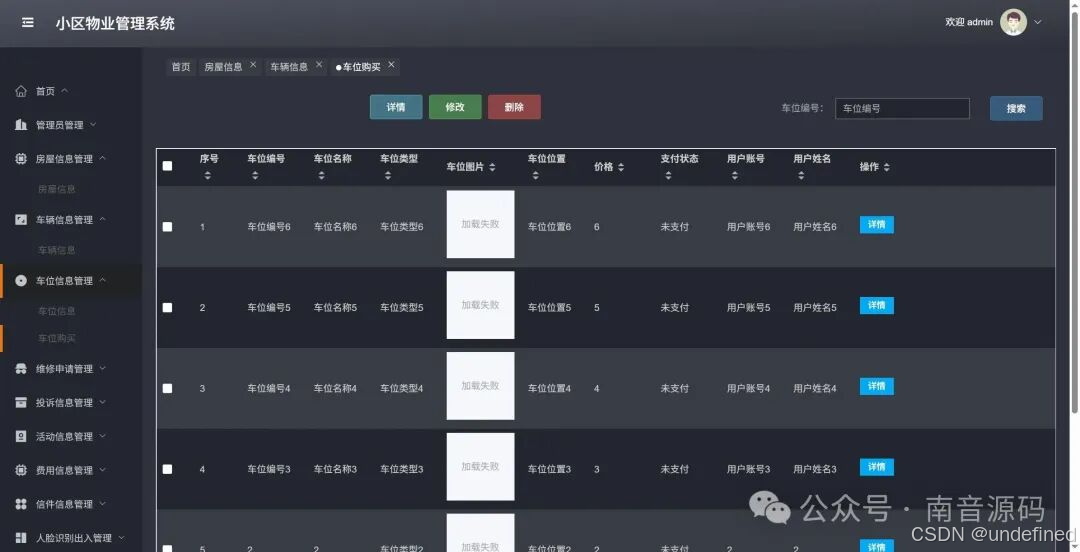This screenshot has width=1080, height=552.
Task: Focus the 车位编号 search field
Action: tap(902, 108)
